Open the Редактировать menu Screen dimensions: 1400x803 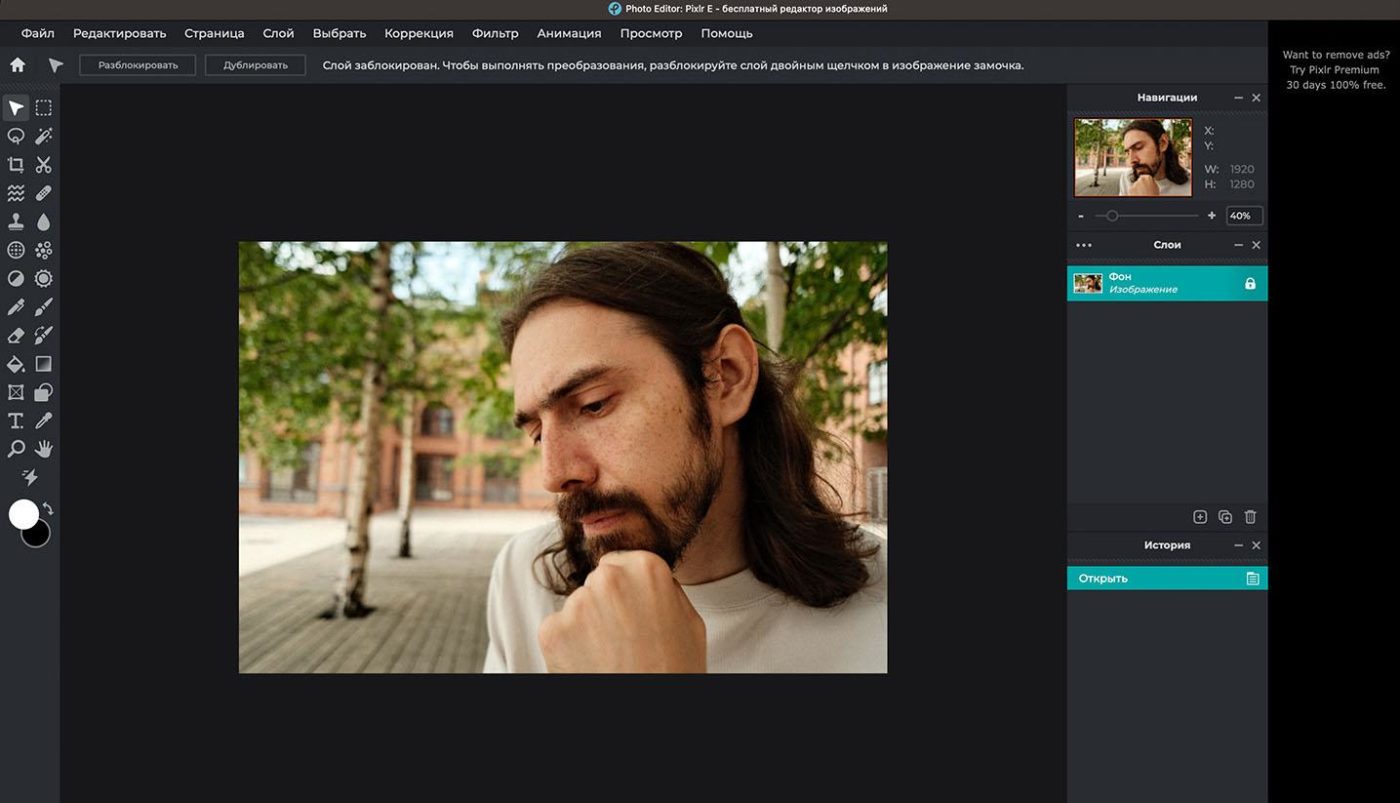120,33
